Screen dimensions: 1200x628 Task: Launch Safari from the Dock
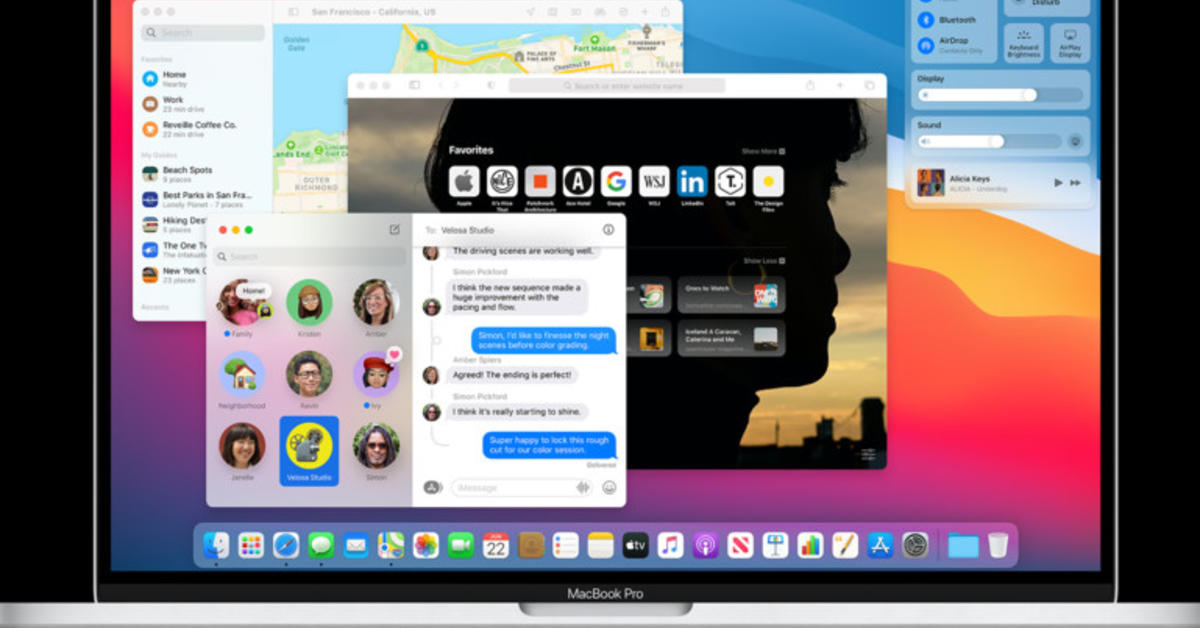pos(286,545)
